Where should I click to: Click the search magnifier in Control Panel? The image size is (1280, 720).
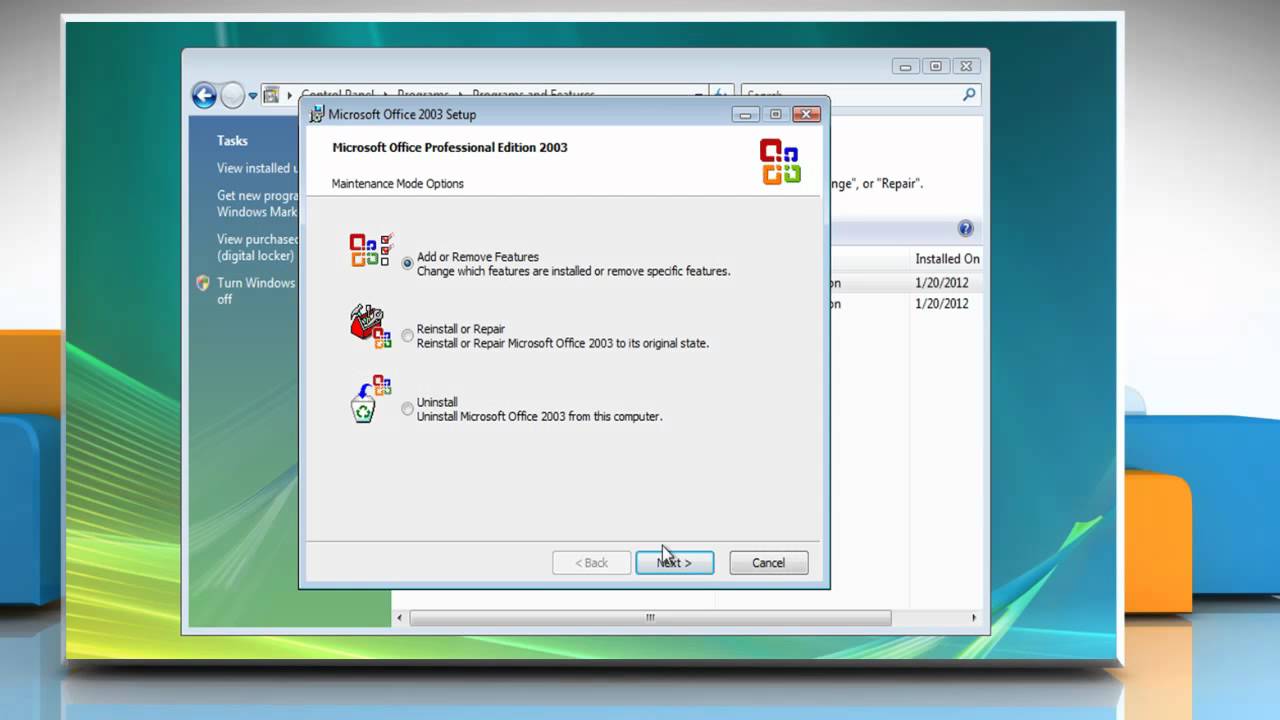pyautogui.click(x=969, y=95)
